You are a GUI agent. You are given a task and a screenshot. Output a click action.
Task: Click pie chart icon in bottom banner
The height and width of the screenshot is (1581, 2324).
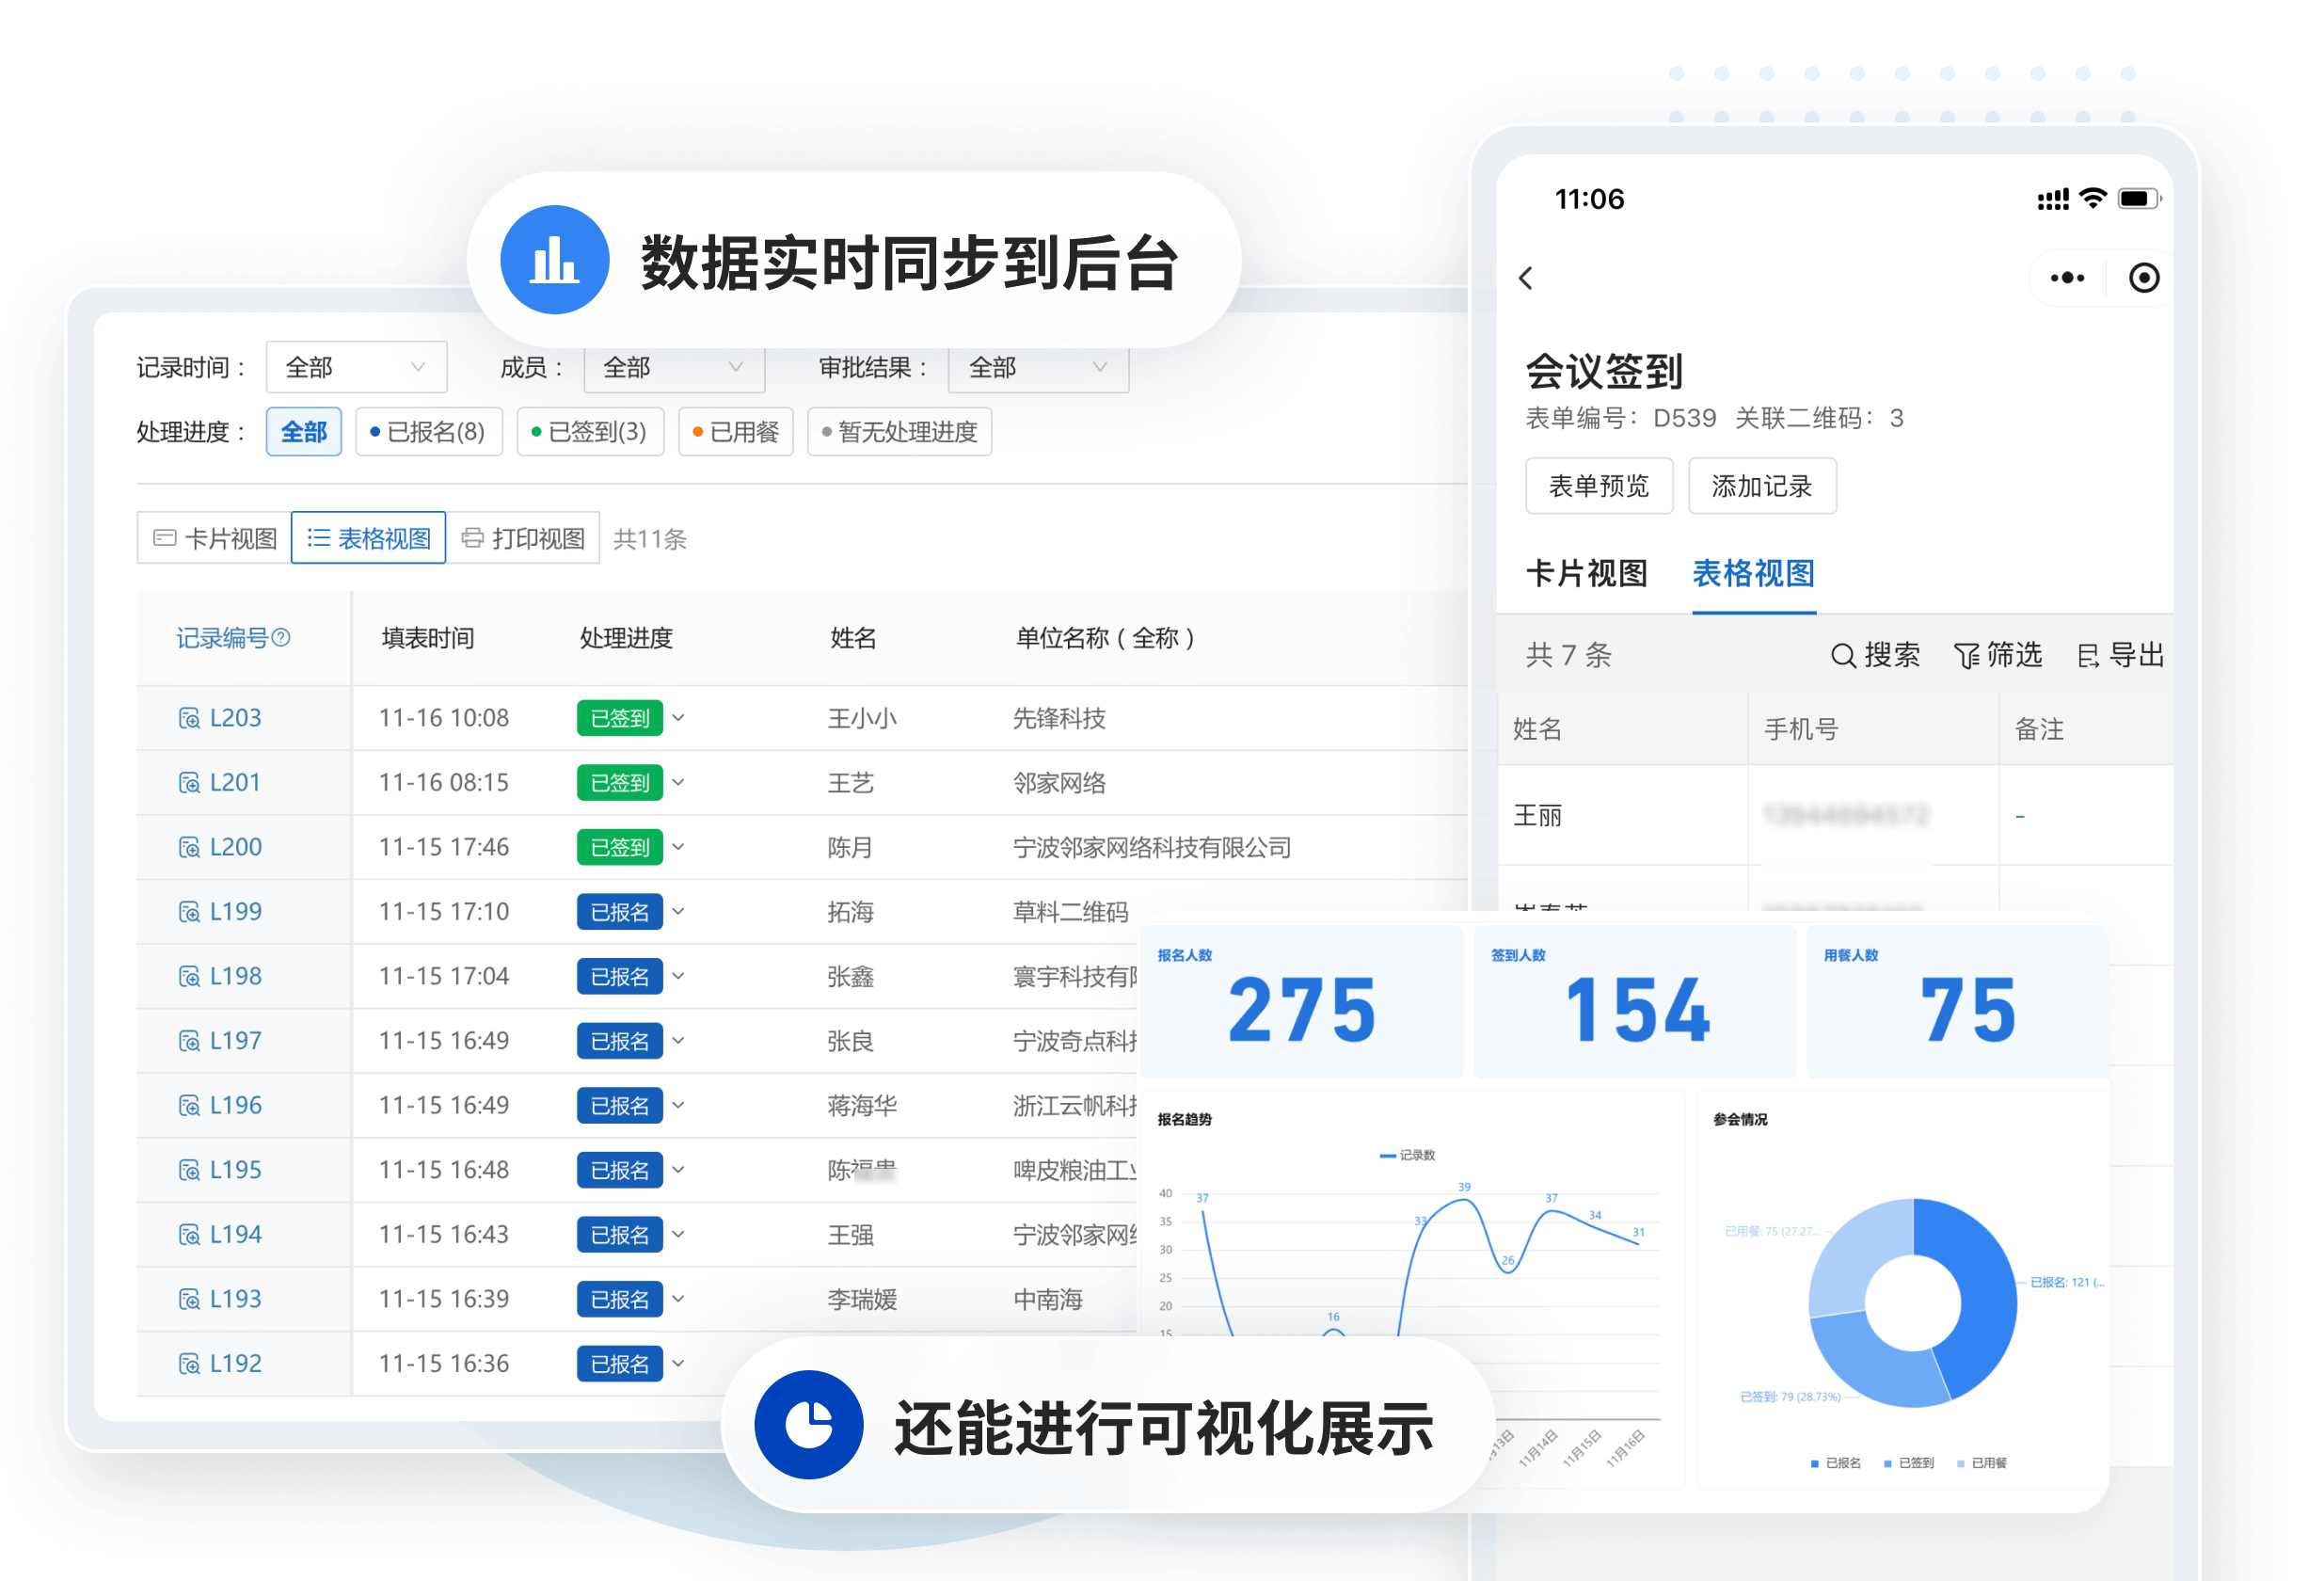tap(808, 1424)
